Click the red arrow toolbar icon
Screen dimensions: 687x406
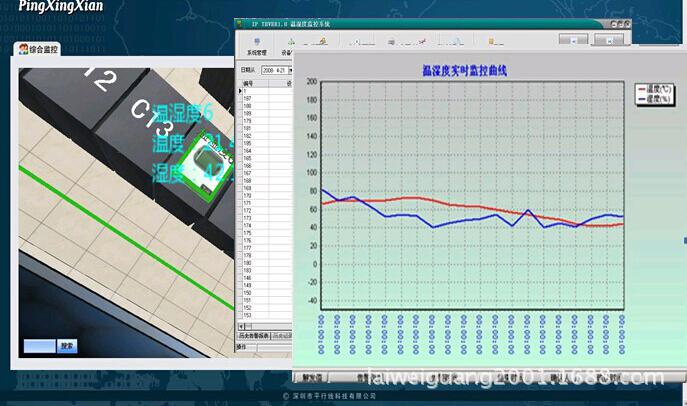coord(422,42)
